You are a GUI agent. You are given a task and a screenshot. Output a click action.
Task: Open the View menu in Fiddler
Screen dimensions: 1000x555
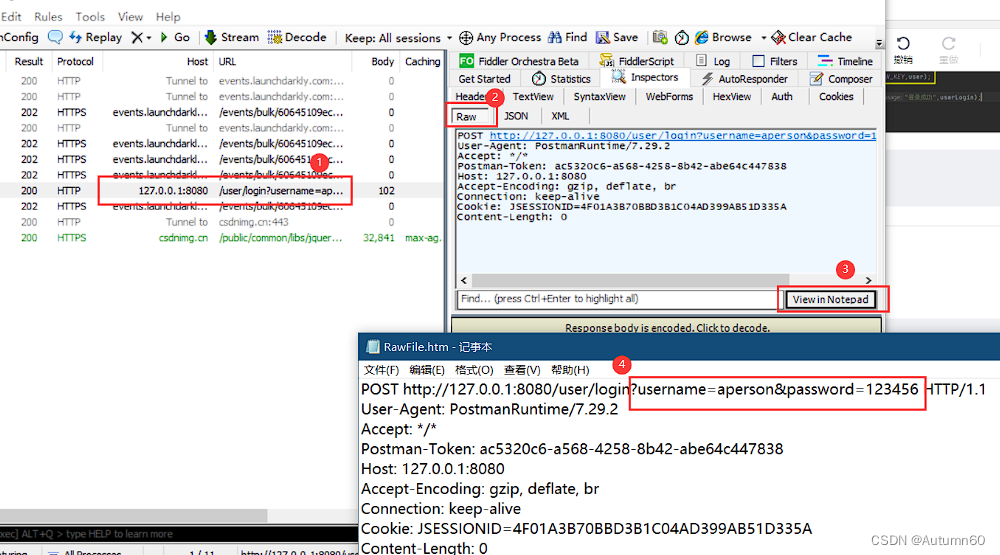tap(130, 17)
